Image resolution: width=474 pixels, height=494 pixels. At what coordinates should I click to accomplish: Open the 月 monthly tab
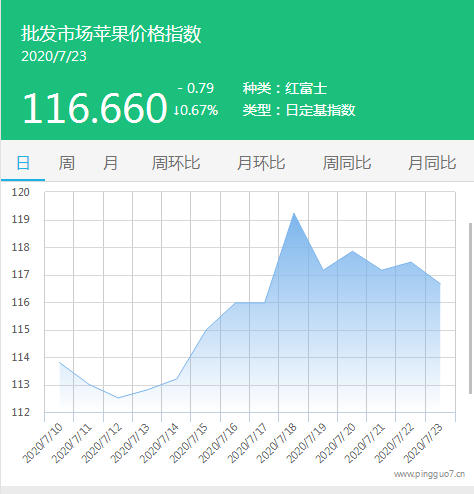(110, 163)
